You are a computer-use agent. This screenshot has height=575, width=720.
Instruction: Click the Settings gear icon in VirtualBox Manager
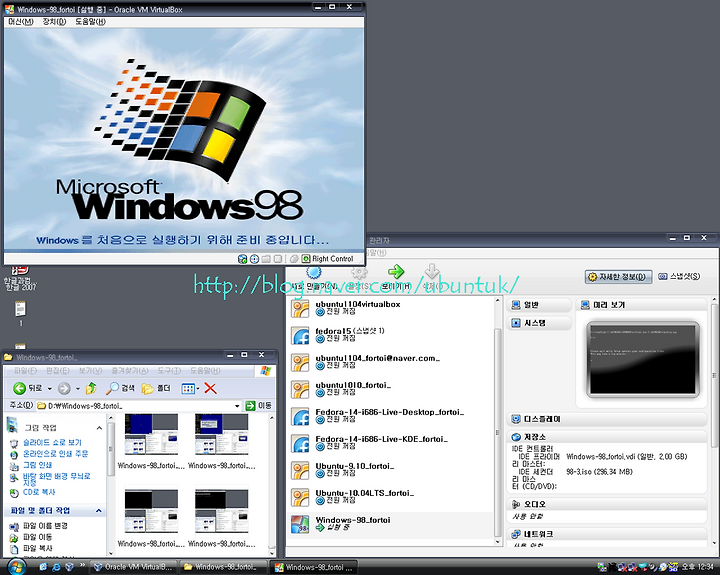point(360,272)
